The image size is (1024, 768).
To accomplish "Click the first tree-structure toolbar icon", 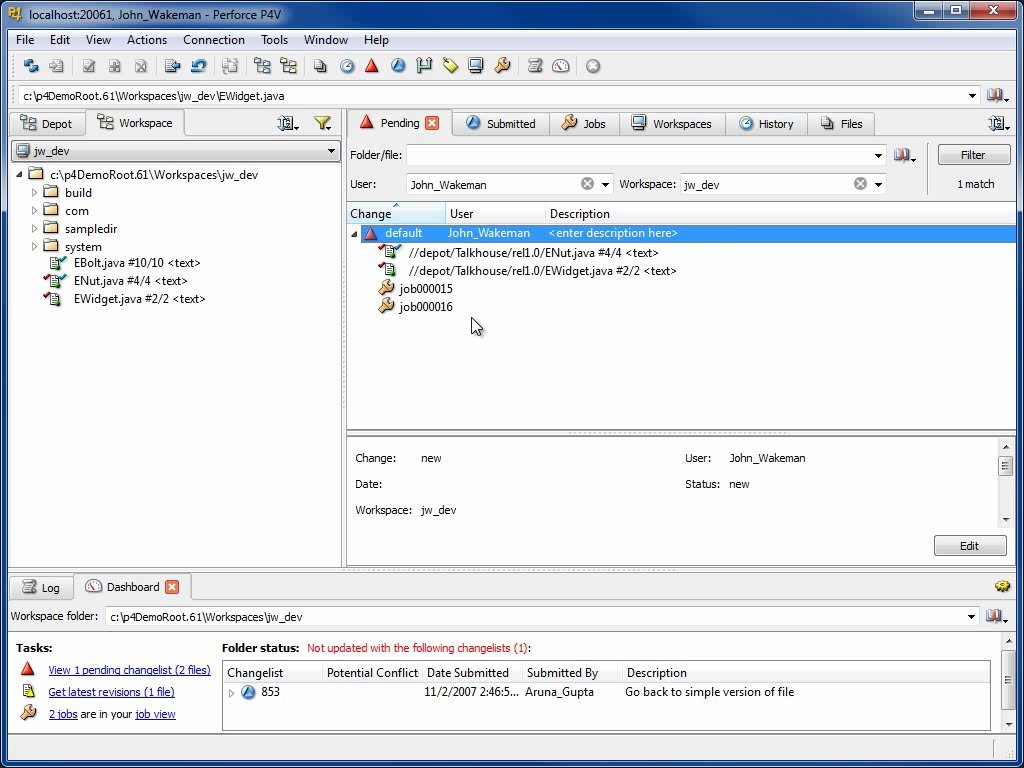I will (x=262, y=66).
